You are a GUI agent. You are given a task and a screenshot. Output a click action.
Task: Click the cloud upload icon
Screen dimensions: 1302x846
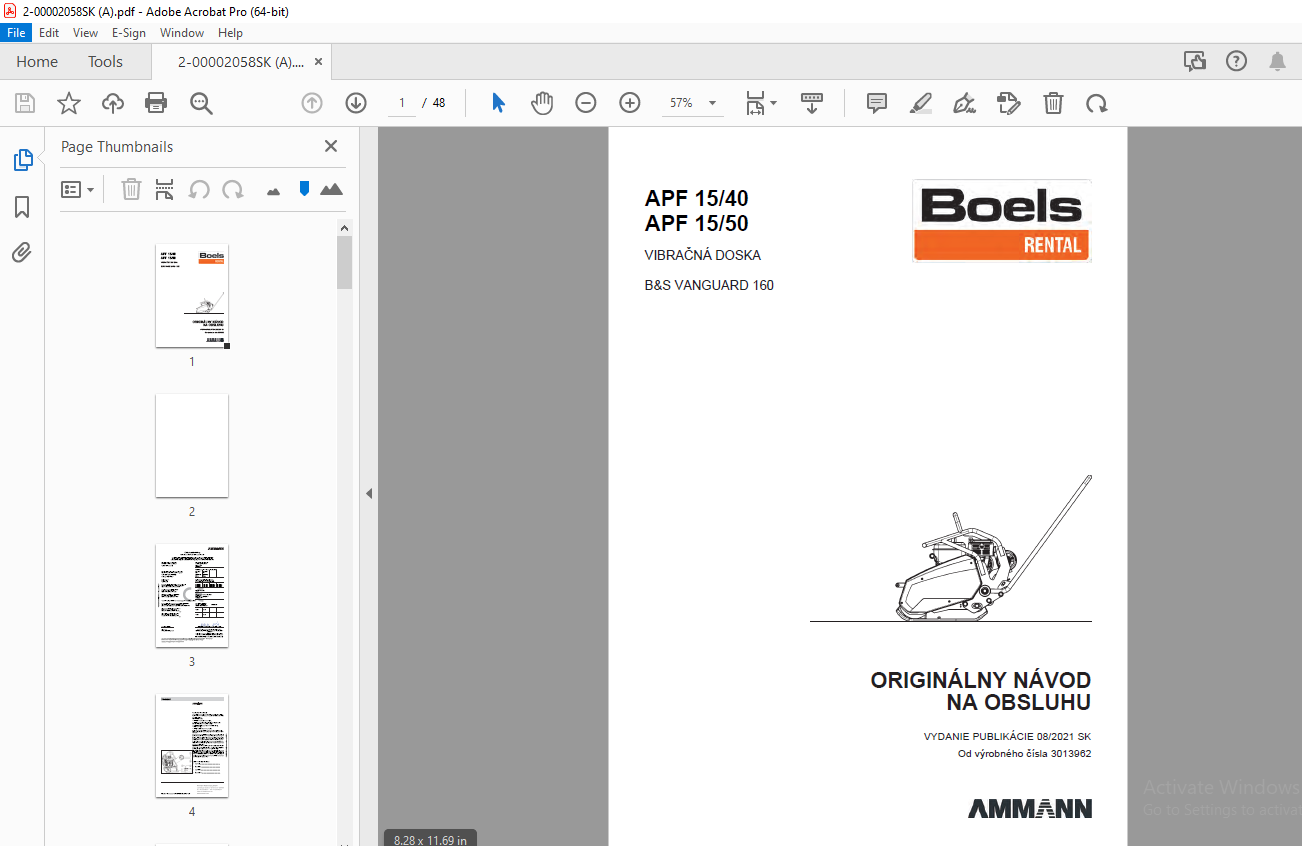pos(112,103)
